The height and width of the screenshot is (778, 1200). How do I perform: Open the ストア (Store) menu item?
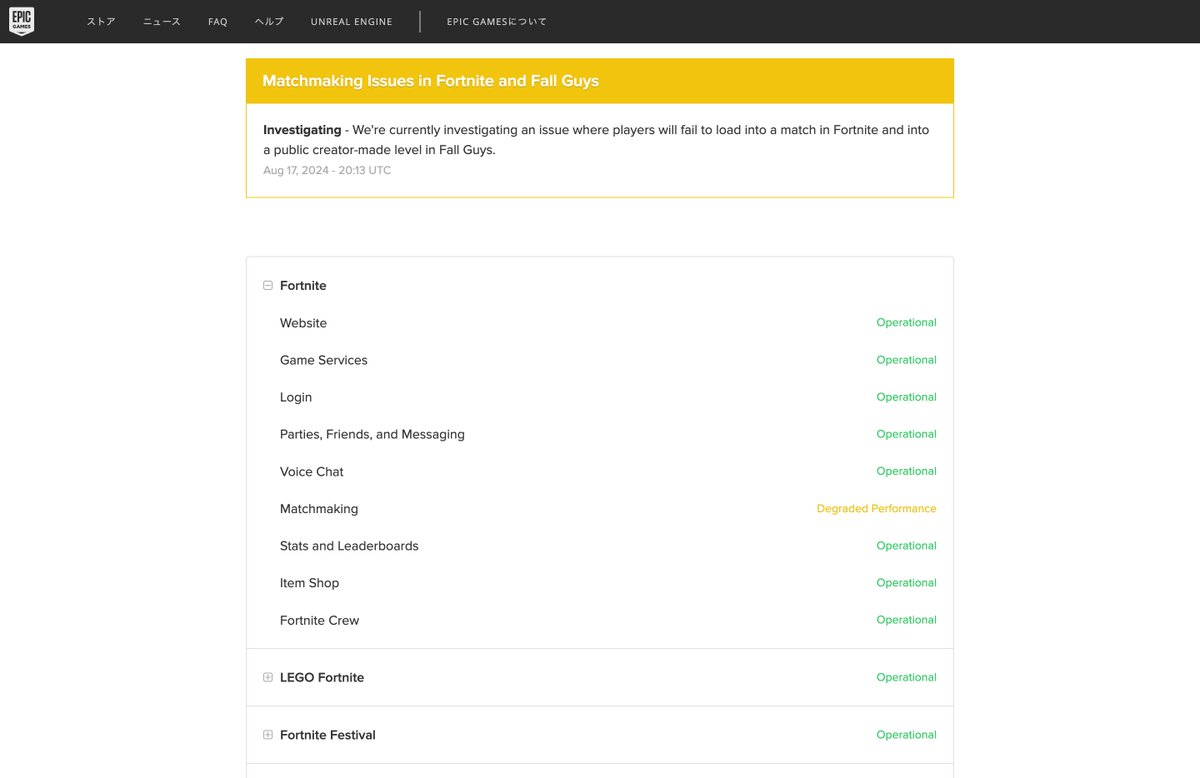(x=101, y=22)
